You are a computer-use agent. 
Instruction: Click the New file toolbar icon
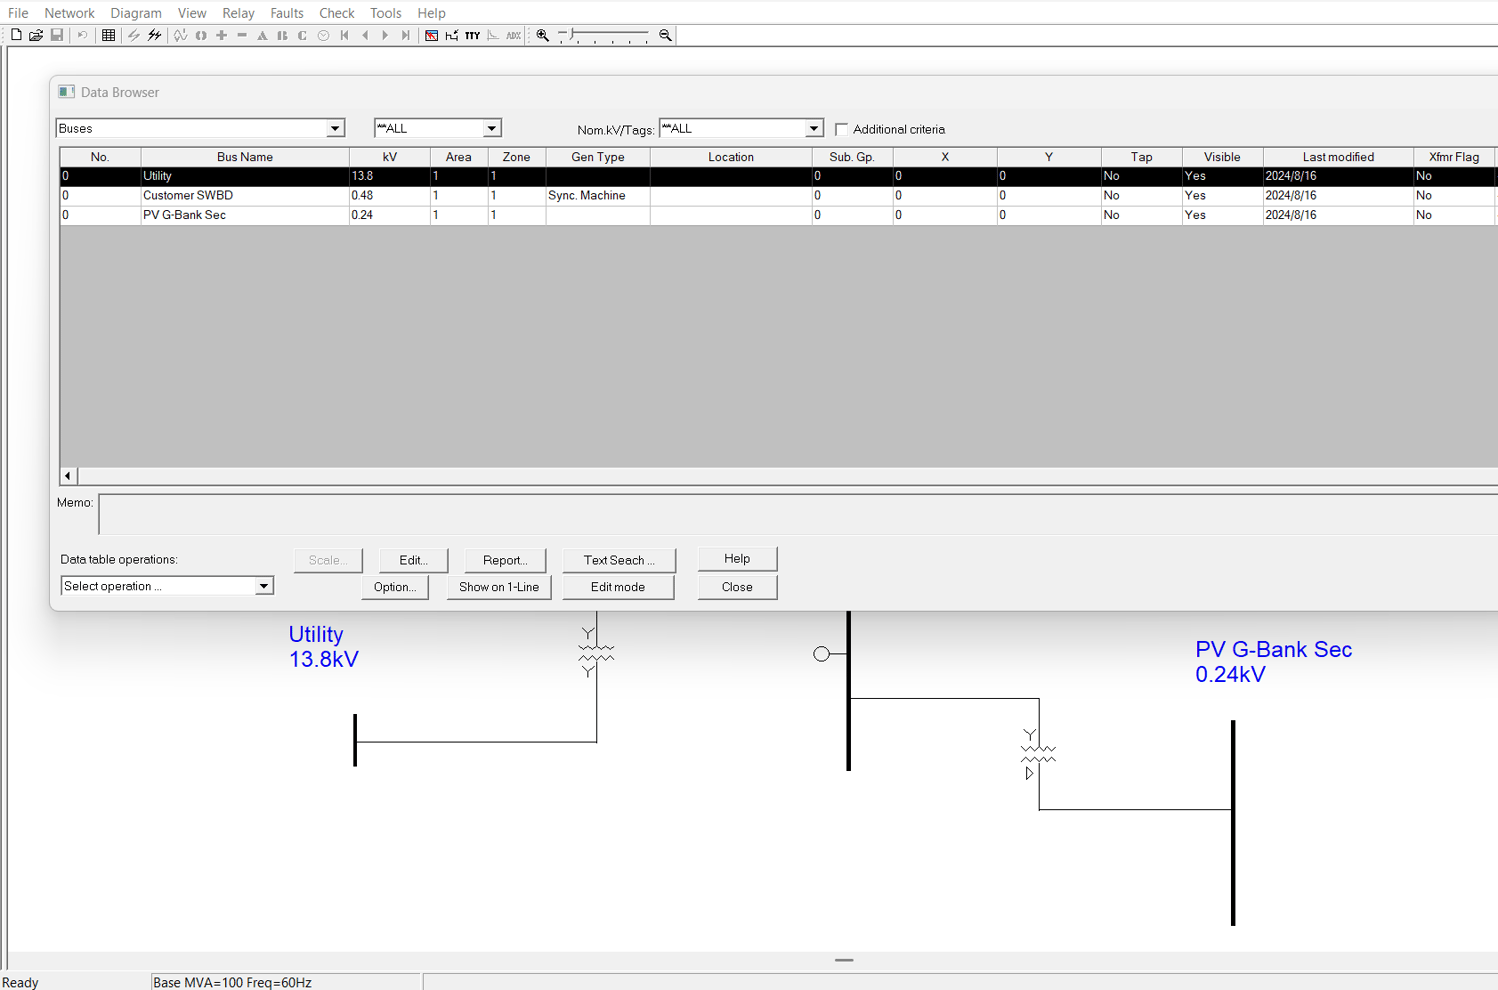pyautogui.click(x=16, y=35)
